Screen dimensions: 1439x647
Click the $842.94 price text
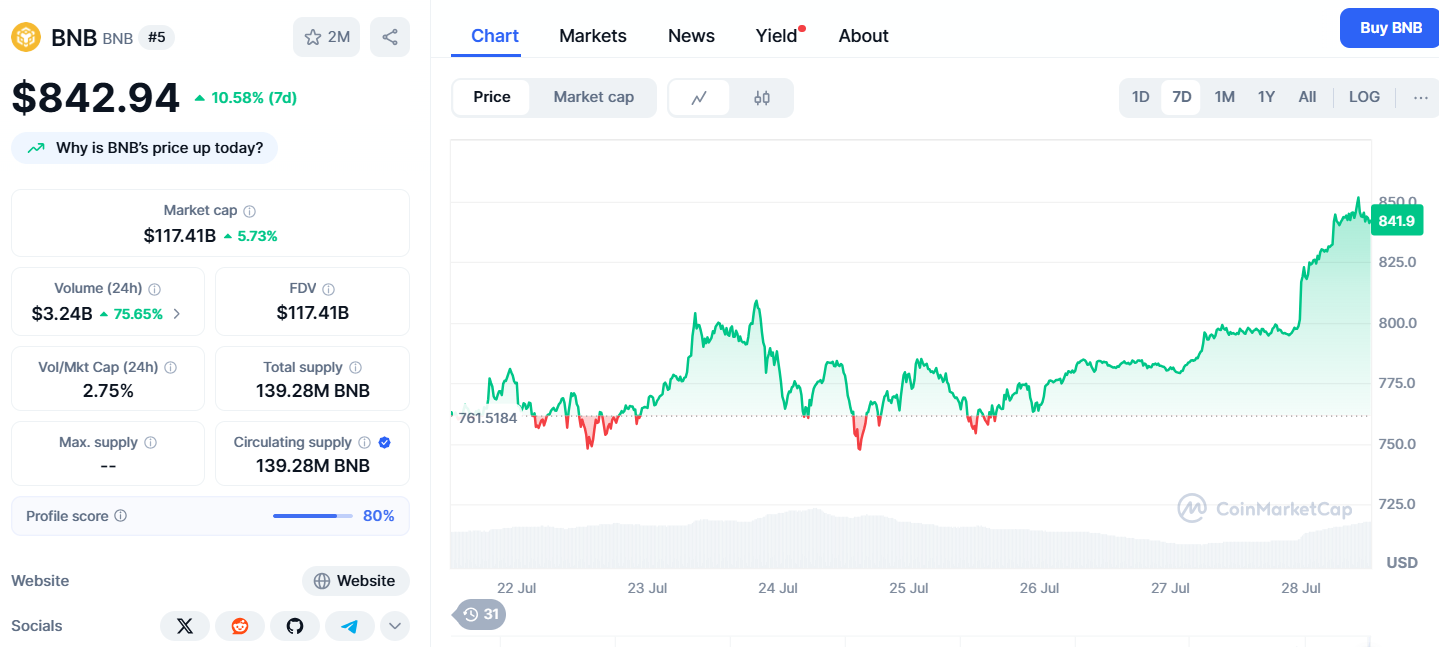tap(96, 98)
